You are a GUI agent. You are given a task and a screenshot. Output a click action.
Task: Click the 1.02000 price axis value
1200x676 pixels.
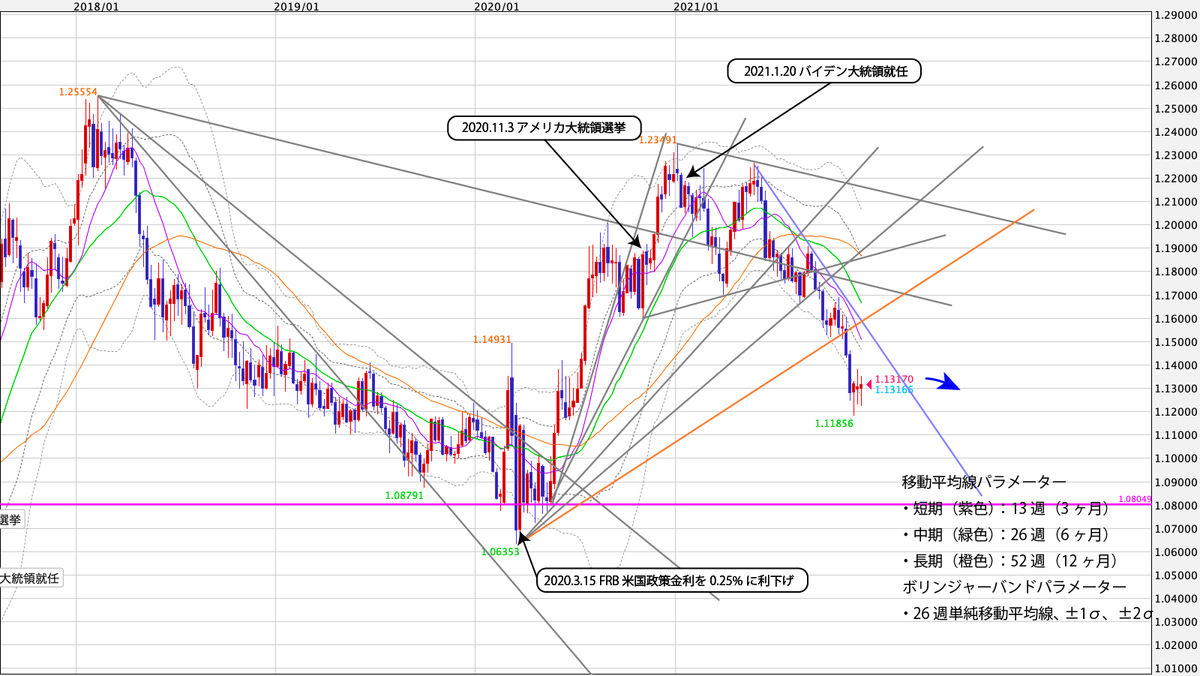[x=1177, y=645]
